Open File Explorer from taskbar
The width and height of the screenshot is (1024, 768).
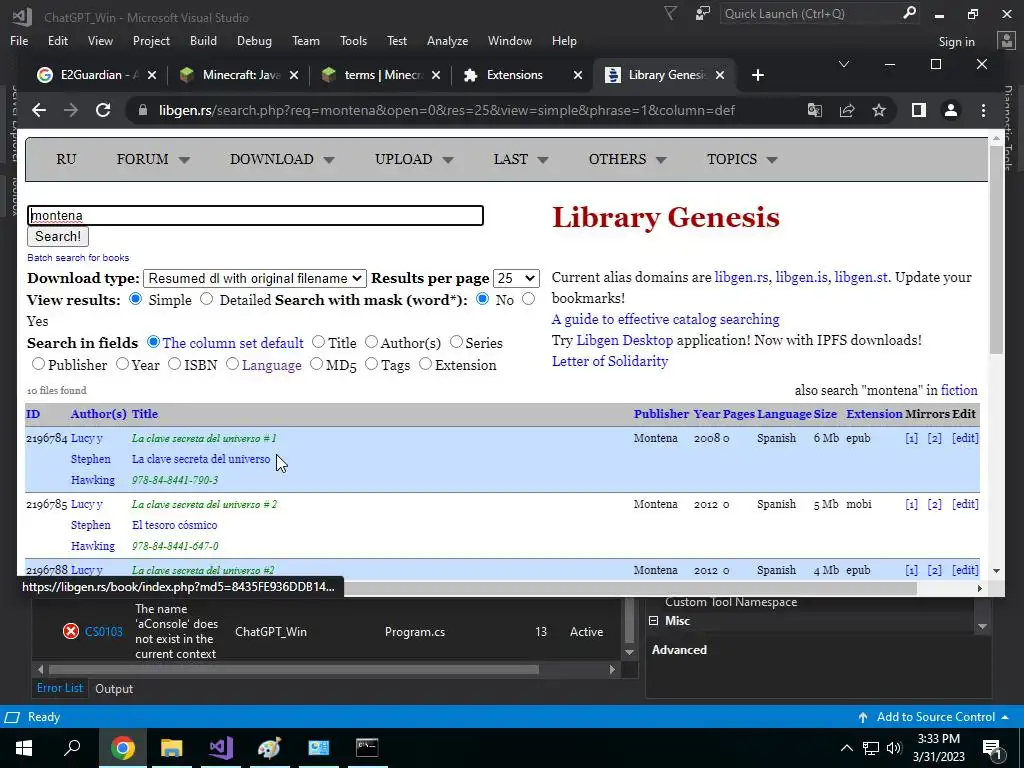coord(171,748)
